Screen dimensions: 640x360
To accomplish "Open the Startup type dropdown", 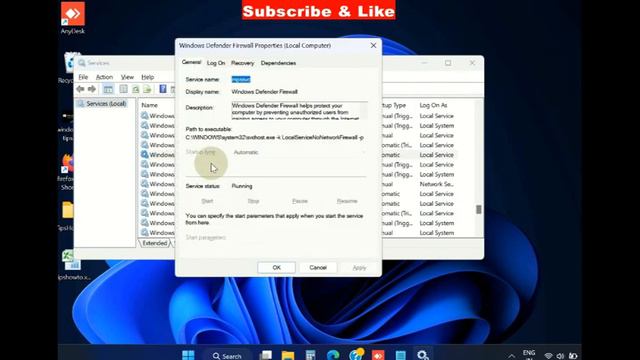I will coord(299,152).
